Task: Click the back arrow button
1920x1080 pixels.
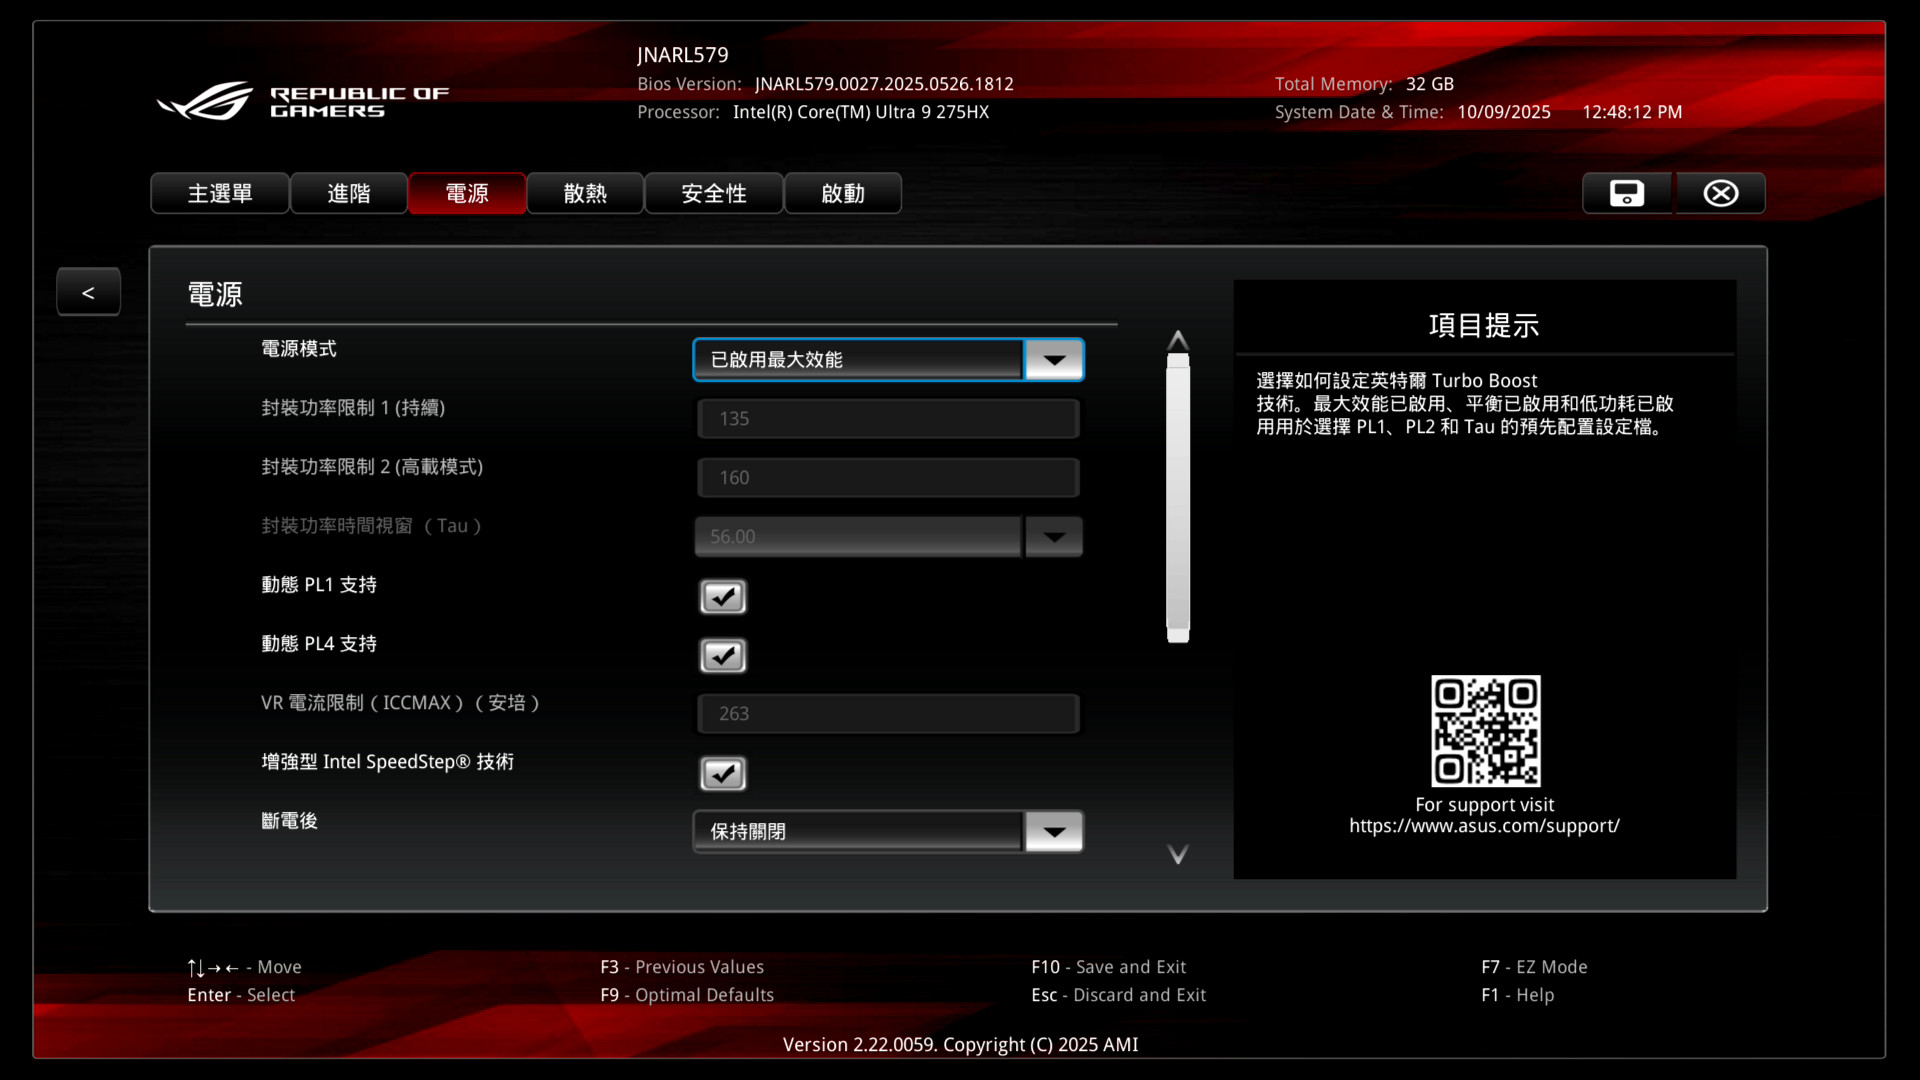Action: [88, 292]
